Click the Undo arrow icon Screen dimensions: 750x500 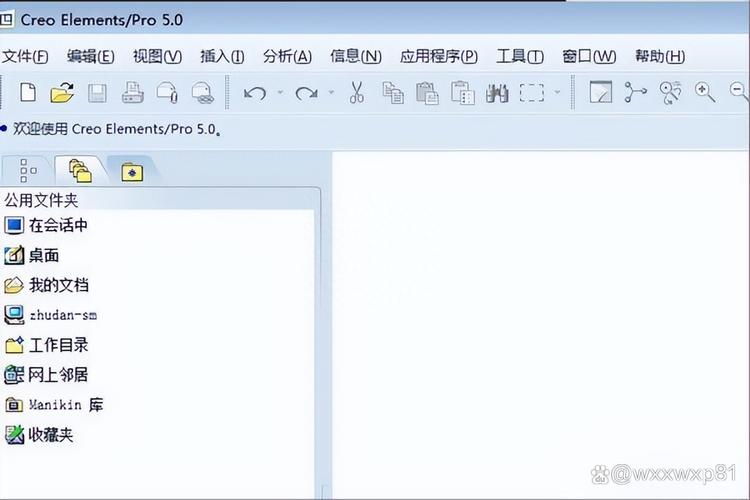[x=255, y=93]
